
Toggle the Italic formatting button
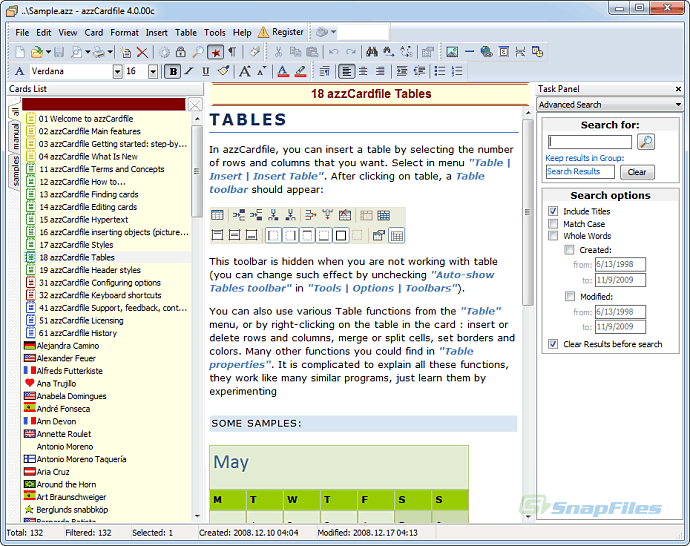pos(189,71)
